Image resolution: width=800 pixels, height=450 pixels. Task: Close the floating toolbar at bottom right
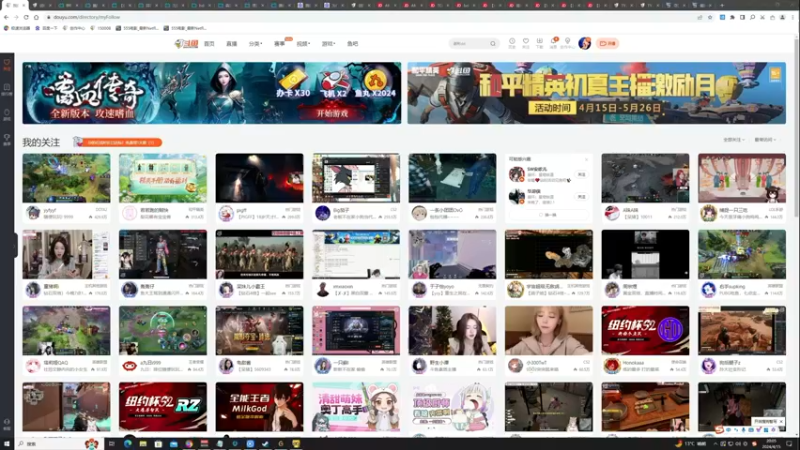click(781, 422)
